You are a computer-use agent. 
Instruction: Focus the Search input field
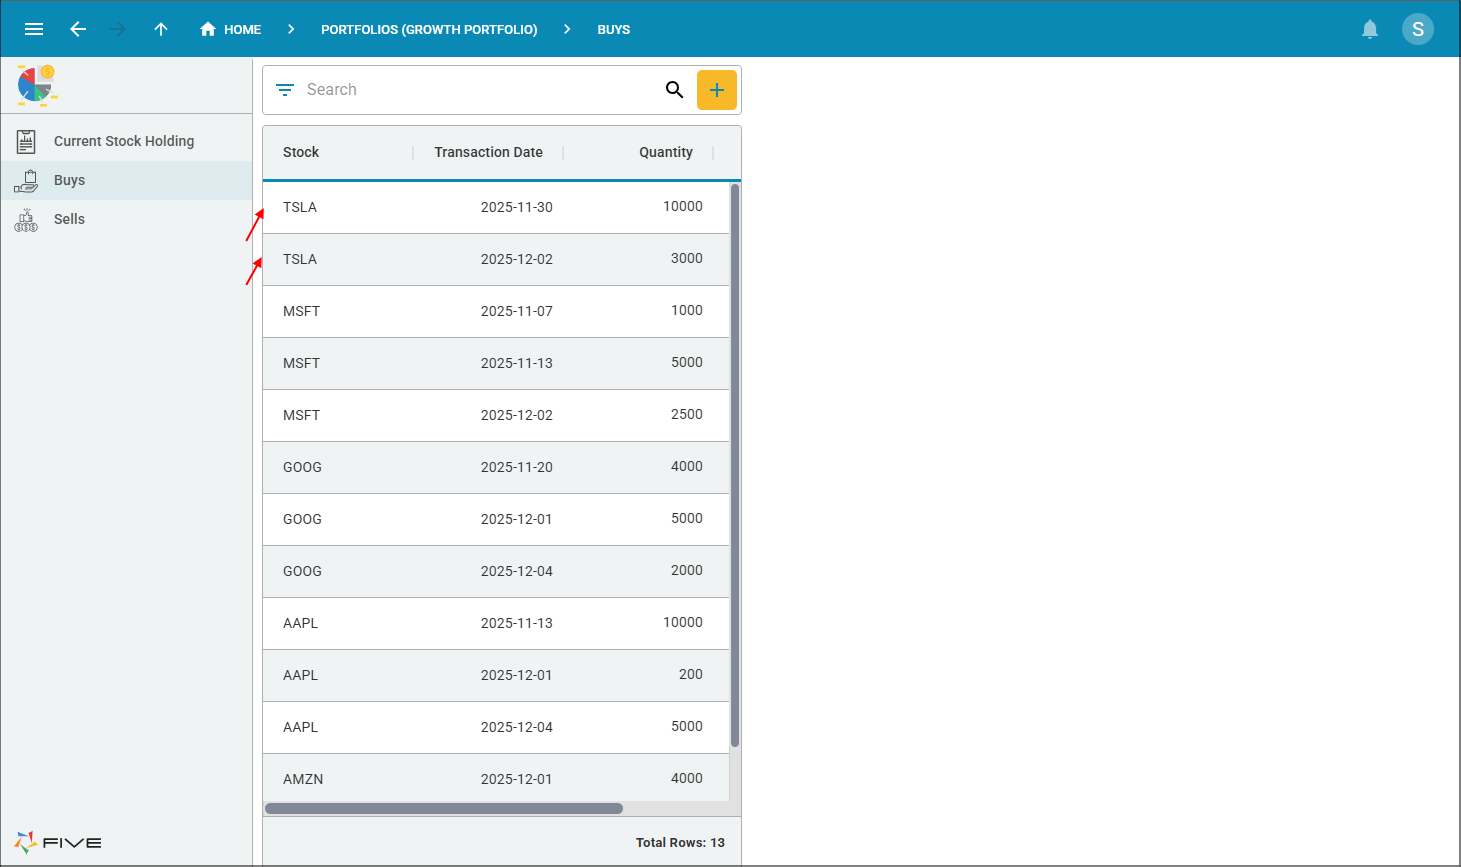pos(480,90)
